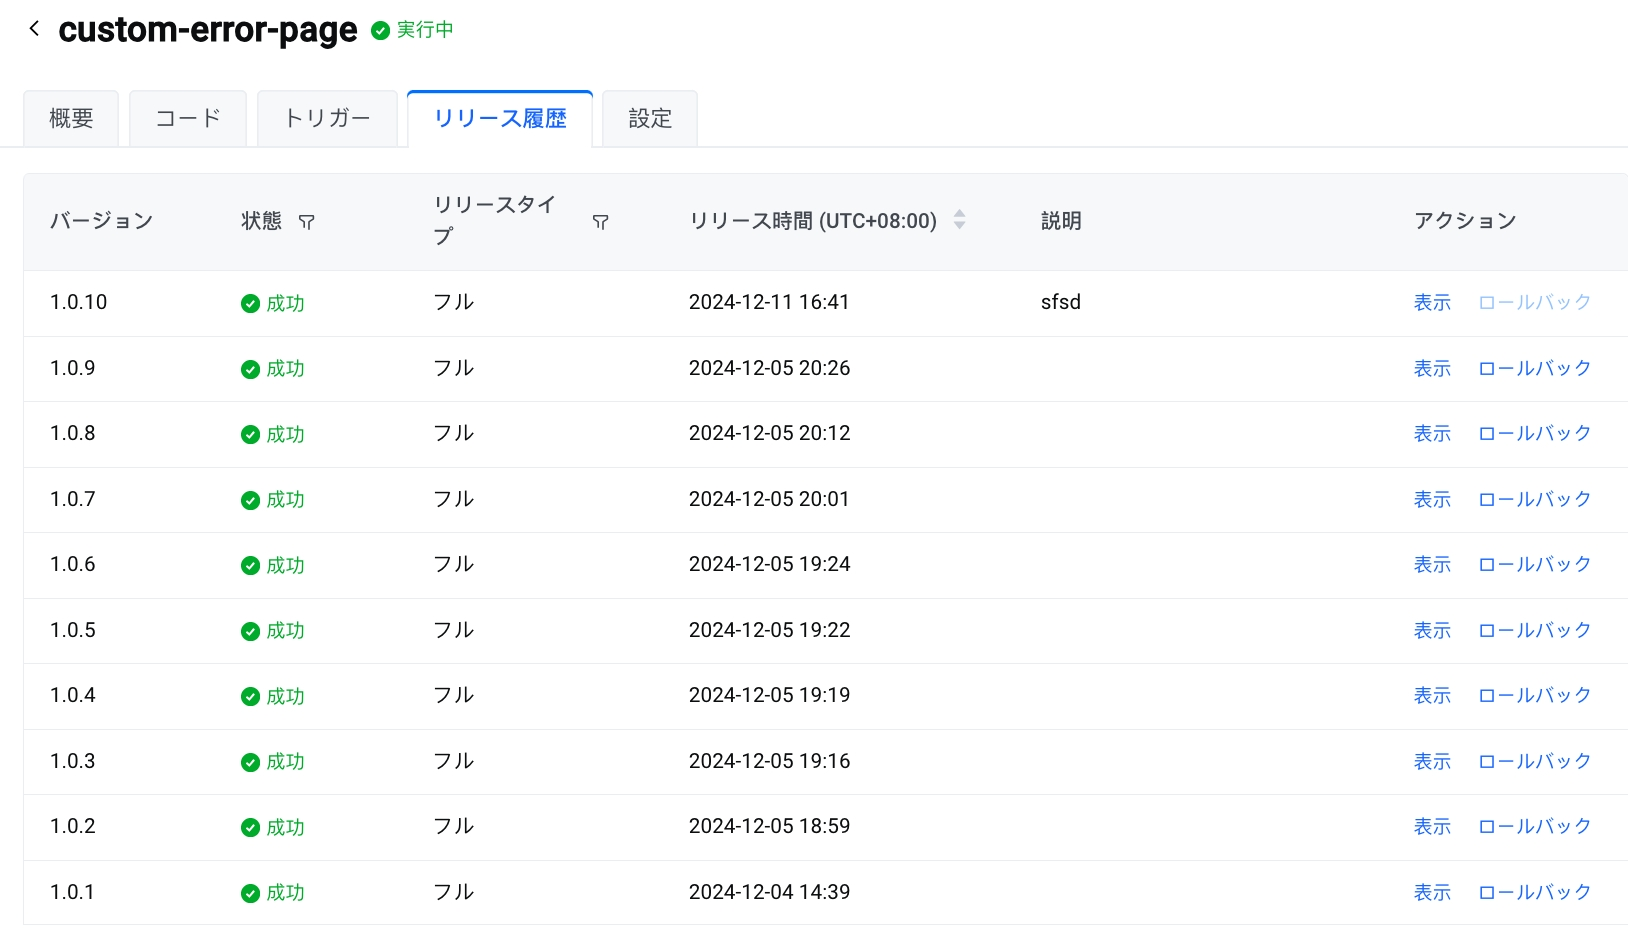Roll back to version 1.0.3

pyautogui.click(x=1535, y=762)
